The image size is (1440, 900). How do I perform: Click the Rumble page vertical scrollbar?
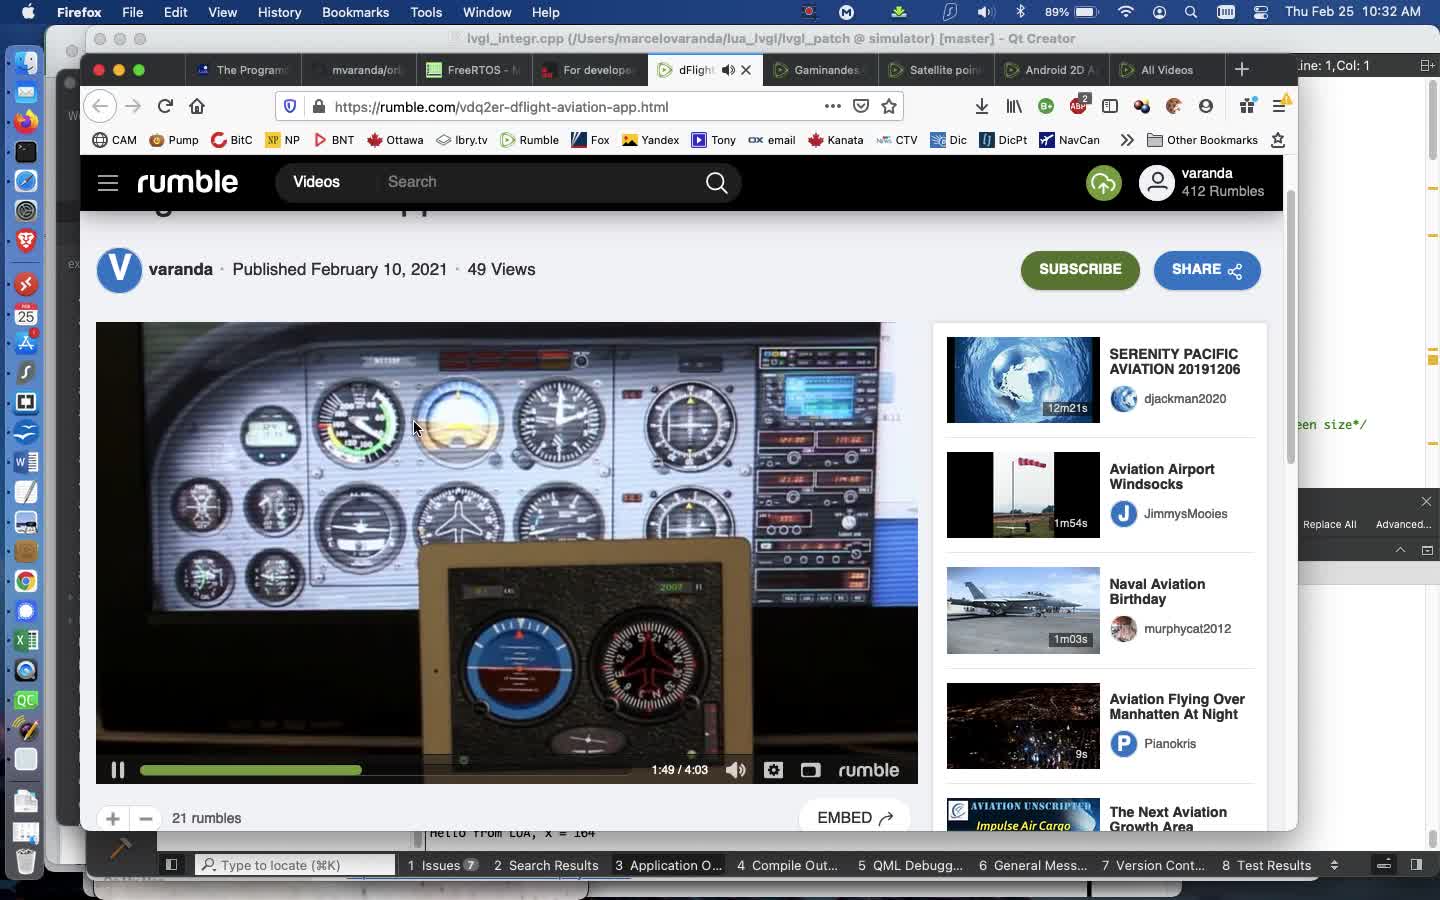click(x=1290, y=328)
